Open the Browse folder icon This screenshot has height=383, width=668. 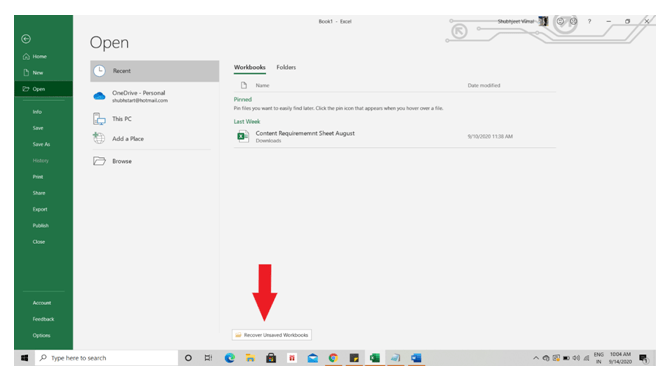99,161
